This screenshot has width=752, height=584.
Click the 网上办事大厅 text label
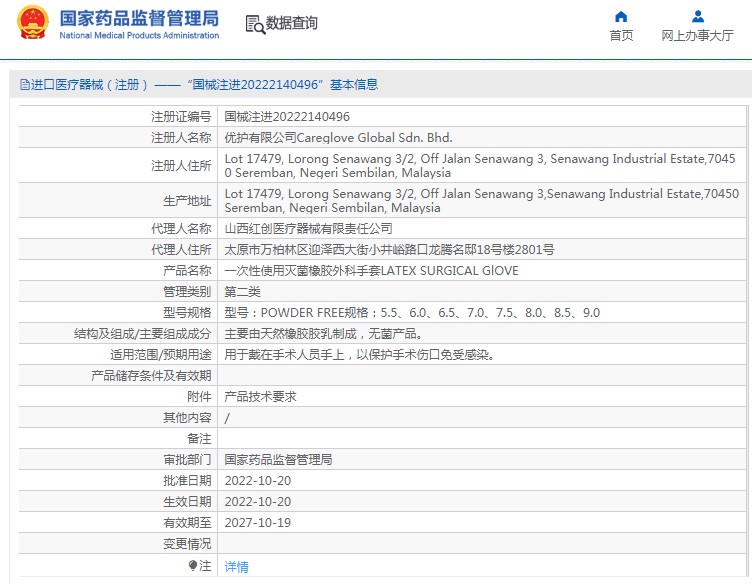pos(697,35)
